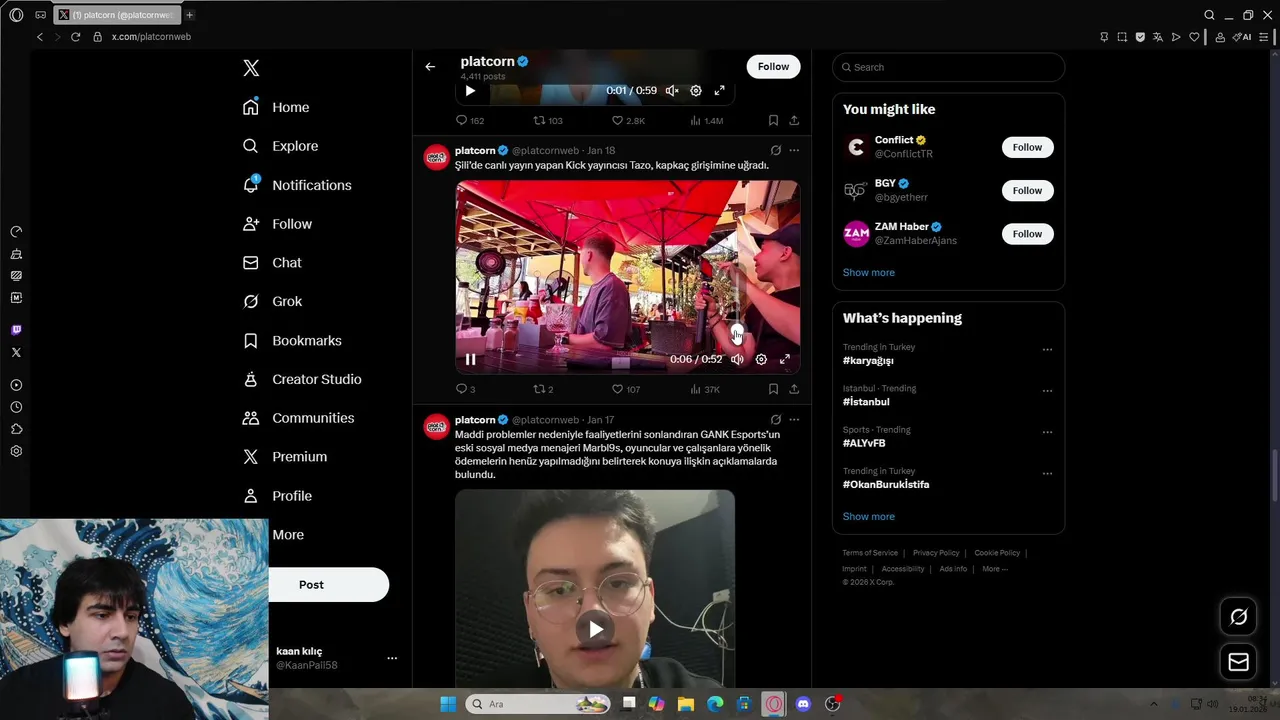The width and height of the screenshot is (1280, 720).
Task: Unmute the top video 0:01 / 0:59
Action: coord(672,91)
